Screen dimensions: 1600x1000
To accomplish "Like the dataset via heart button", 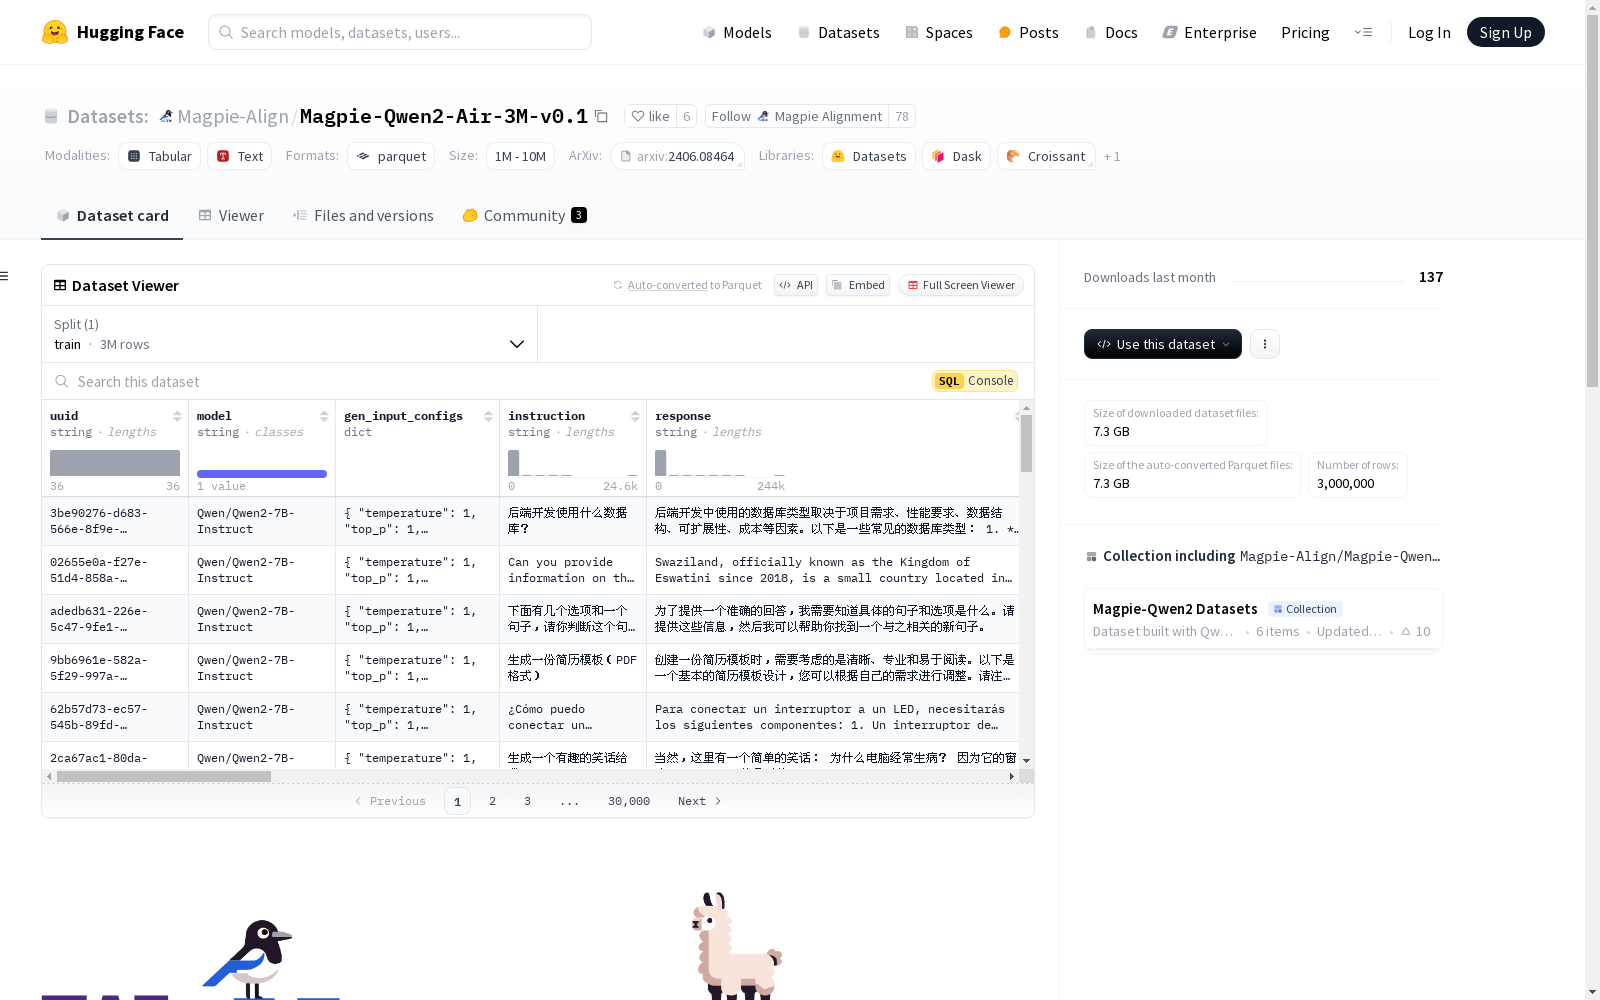I will point(650,116).
